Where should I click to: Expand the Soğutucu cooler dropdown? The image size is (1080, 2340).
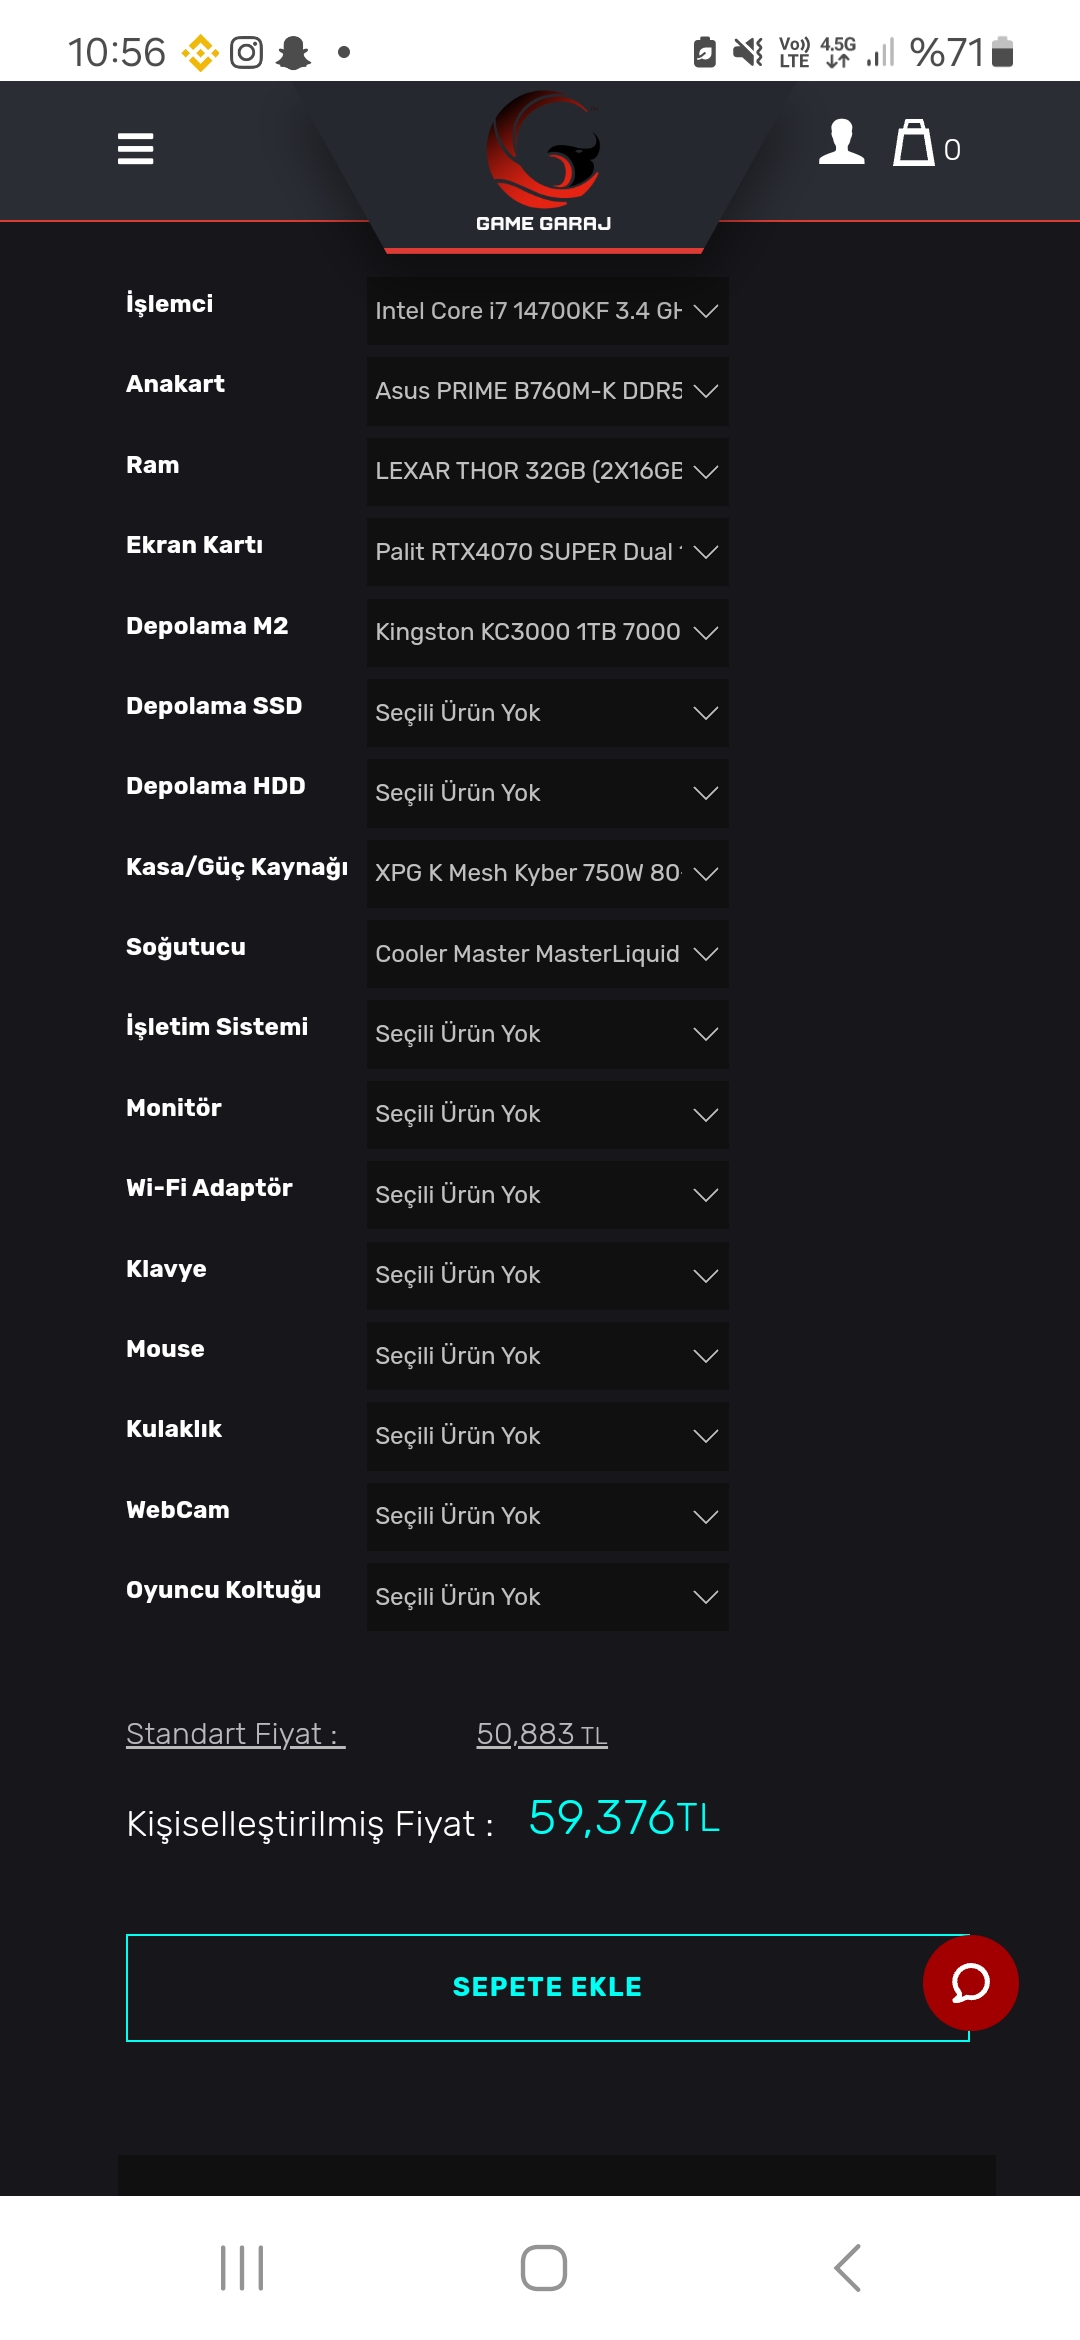pos(547,954)
